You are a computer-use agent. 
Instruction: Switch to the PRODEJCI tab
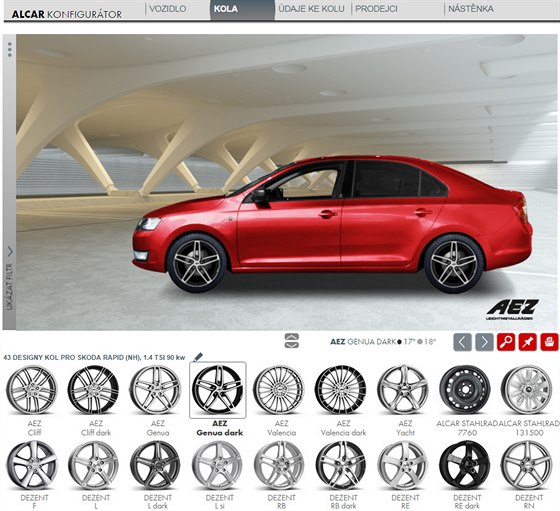click(x=376, y=9)
